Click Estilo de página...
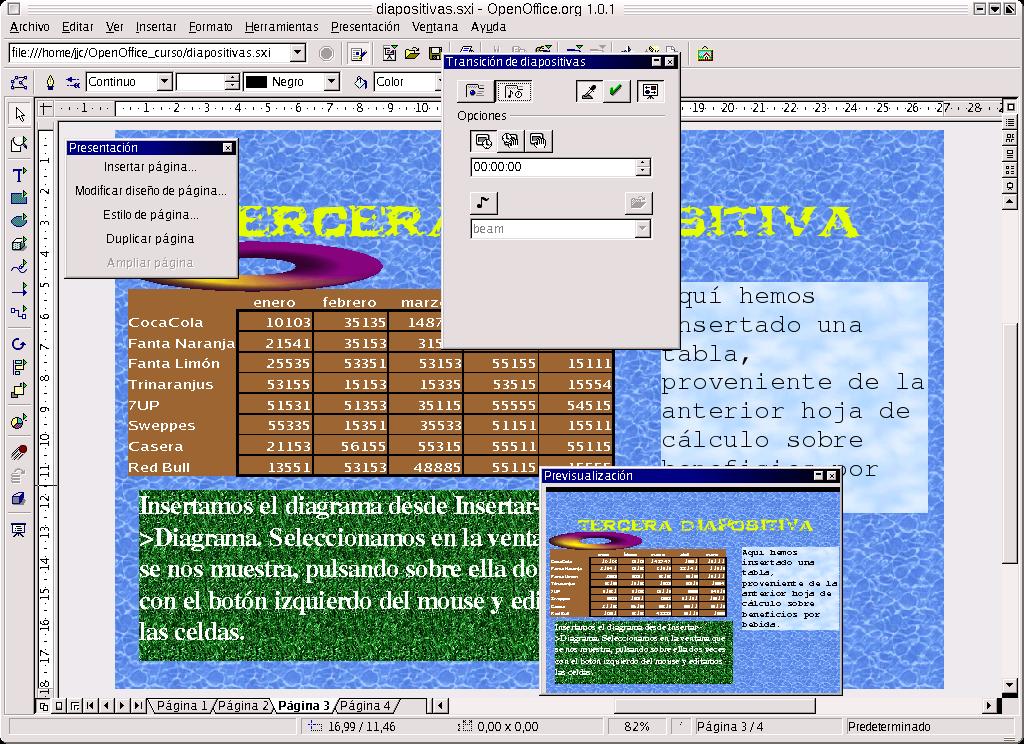Screen dimensions: 1024x744 (x=150, y=215)
